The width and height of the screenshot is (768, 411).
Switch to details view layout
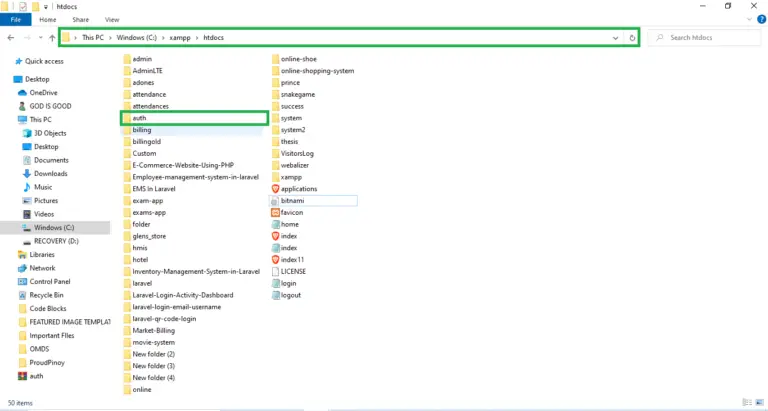[x=745, y=403]
